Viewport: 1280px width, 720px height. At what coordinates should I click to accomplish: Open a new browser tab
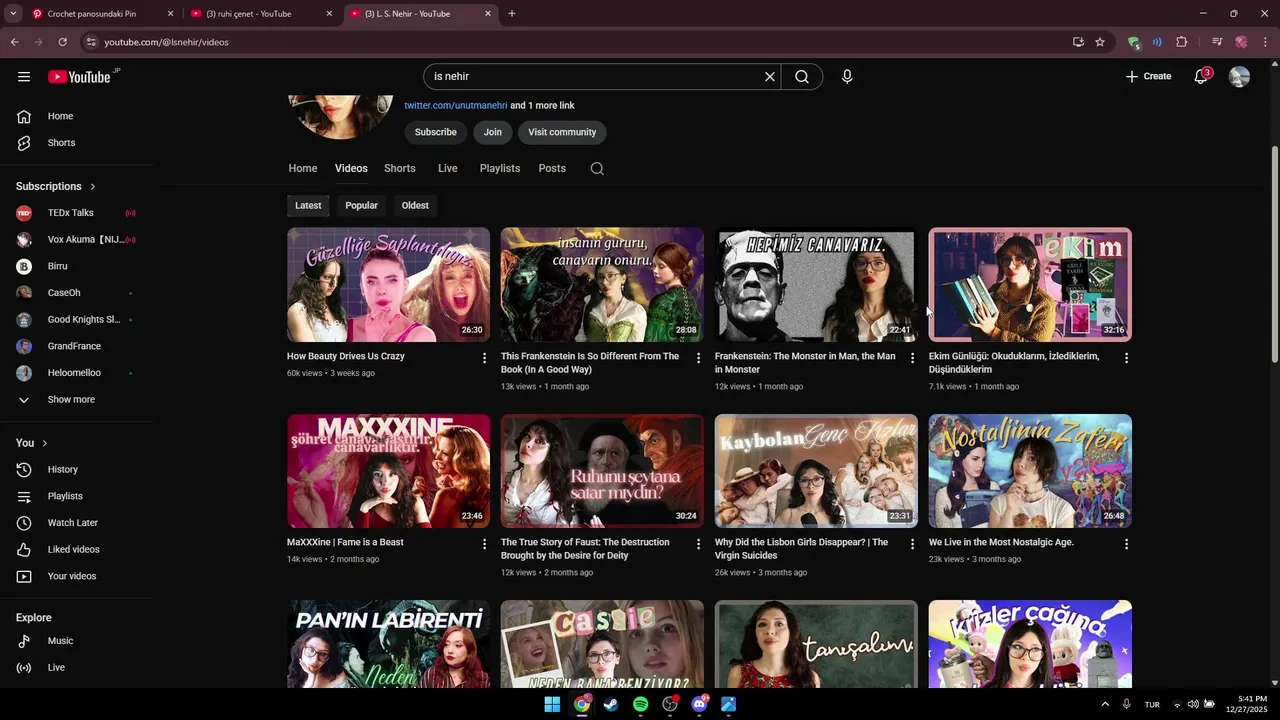click(512, 14)
